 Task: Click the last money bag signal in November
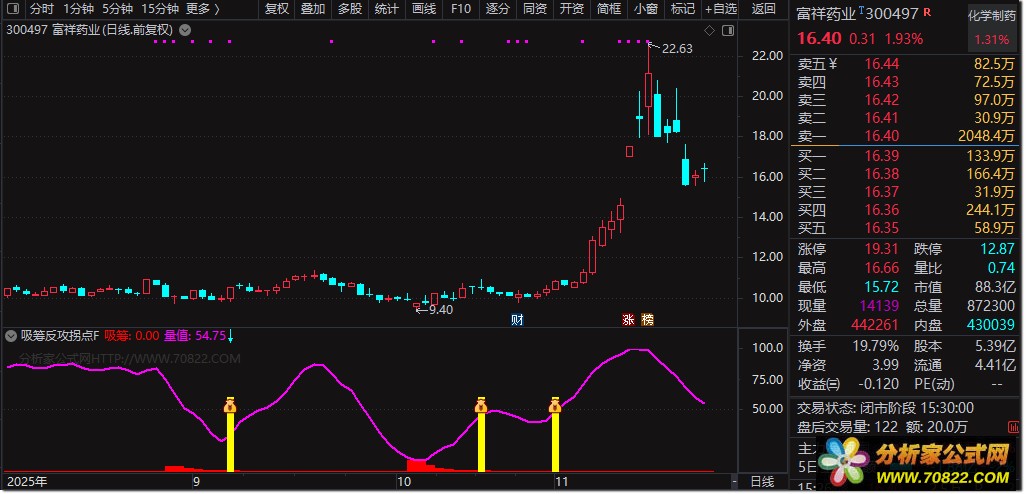pyautogui.click(x=555, y=405)
